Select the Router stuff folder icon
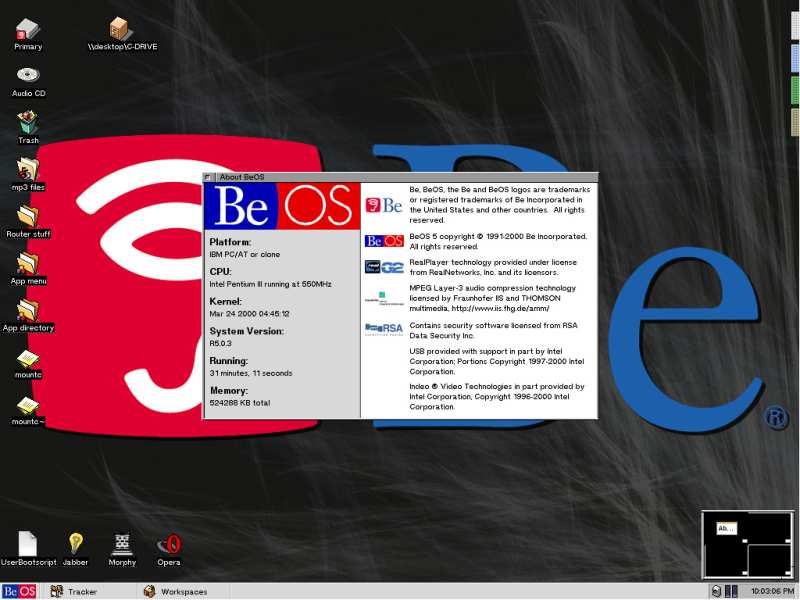 pyautogui.click(x=28, y=216)
